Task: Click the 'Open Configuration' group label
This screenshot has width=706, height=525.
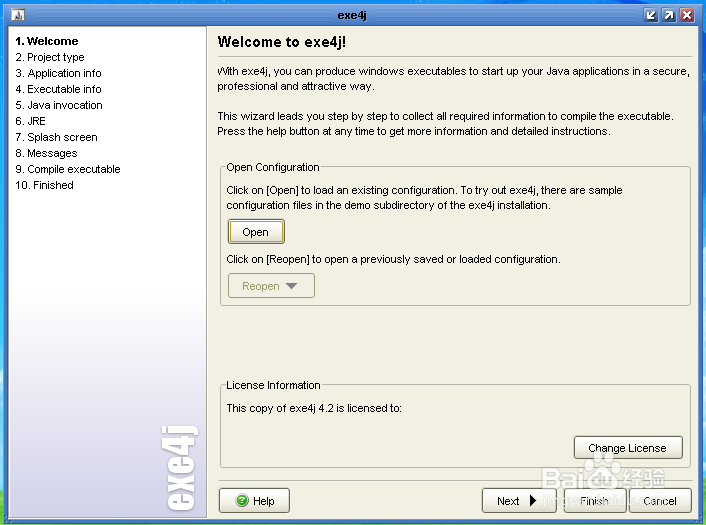Action: [273, 167]
